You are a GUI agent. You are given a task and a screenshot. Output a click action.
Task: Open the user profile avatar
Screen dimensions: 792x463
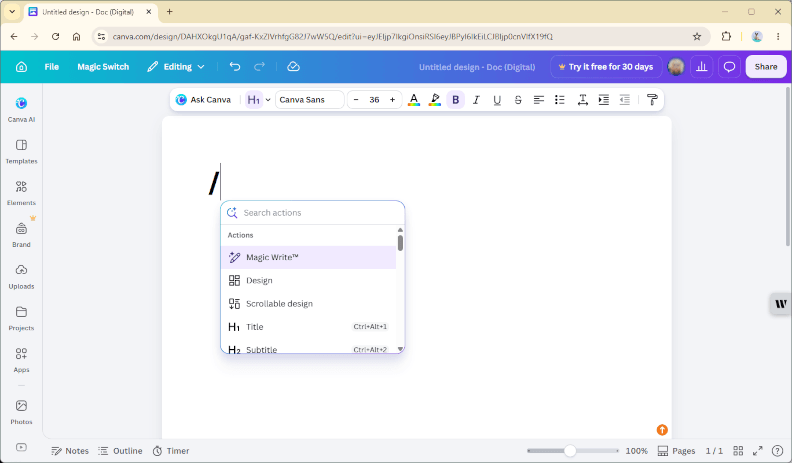pyautogui.click(x=676, y=67)
